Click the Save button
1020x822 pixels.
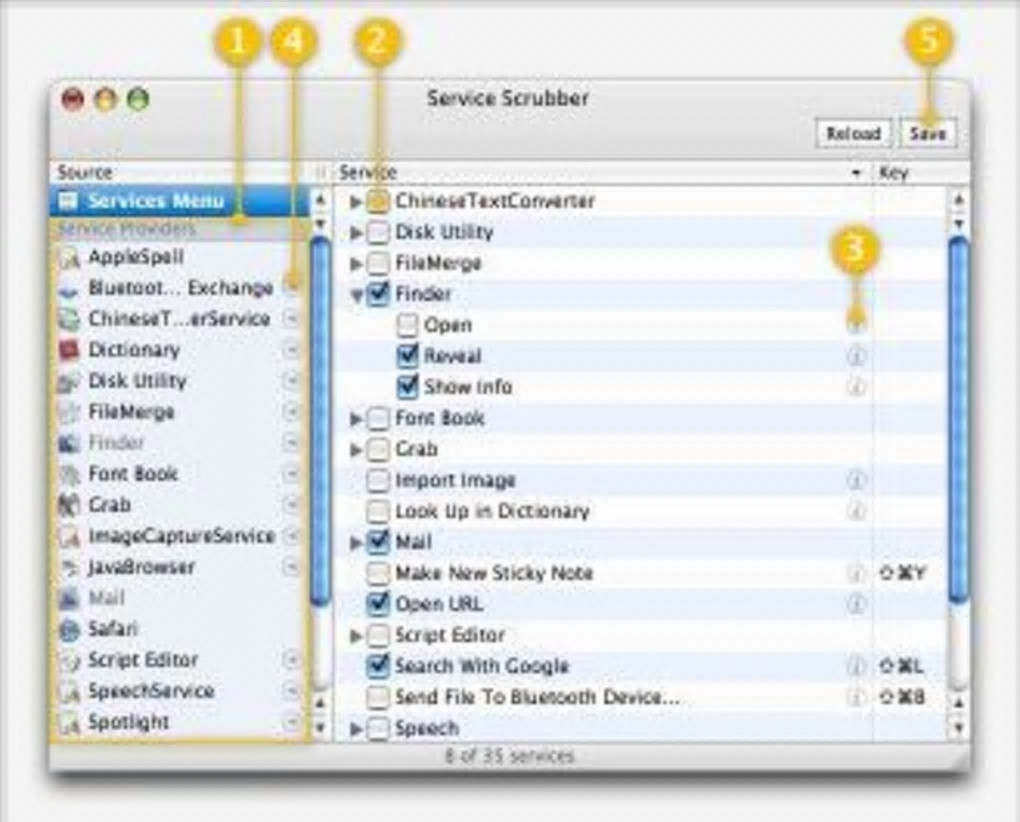928,133
